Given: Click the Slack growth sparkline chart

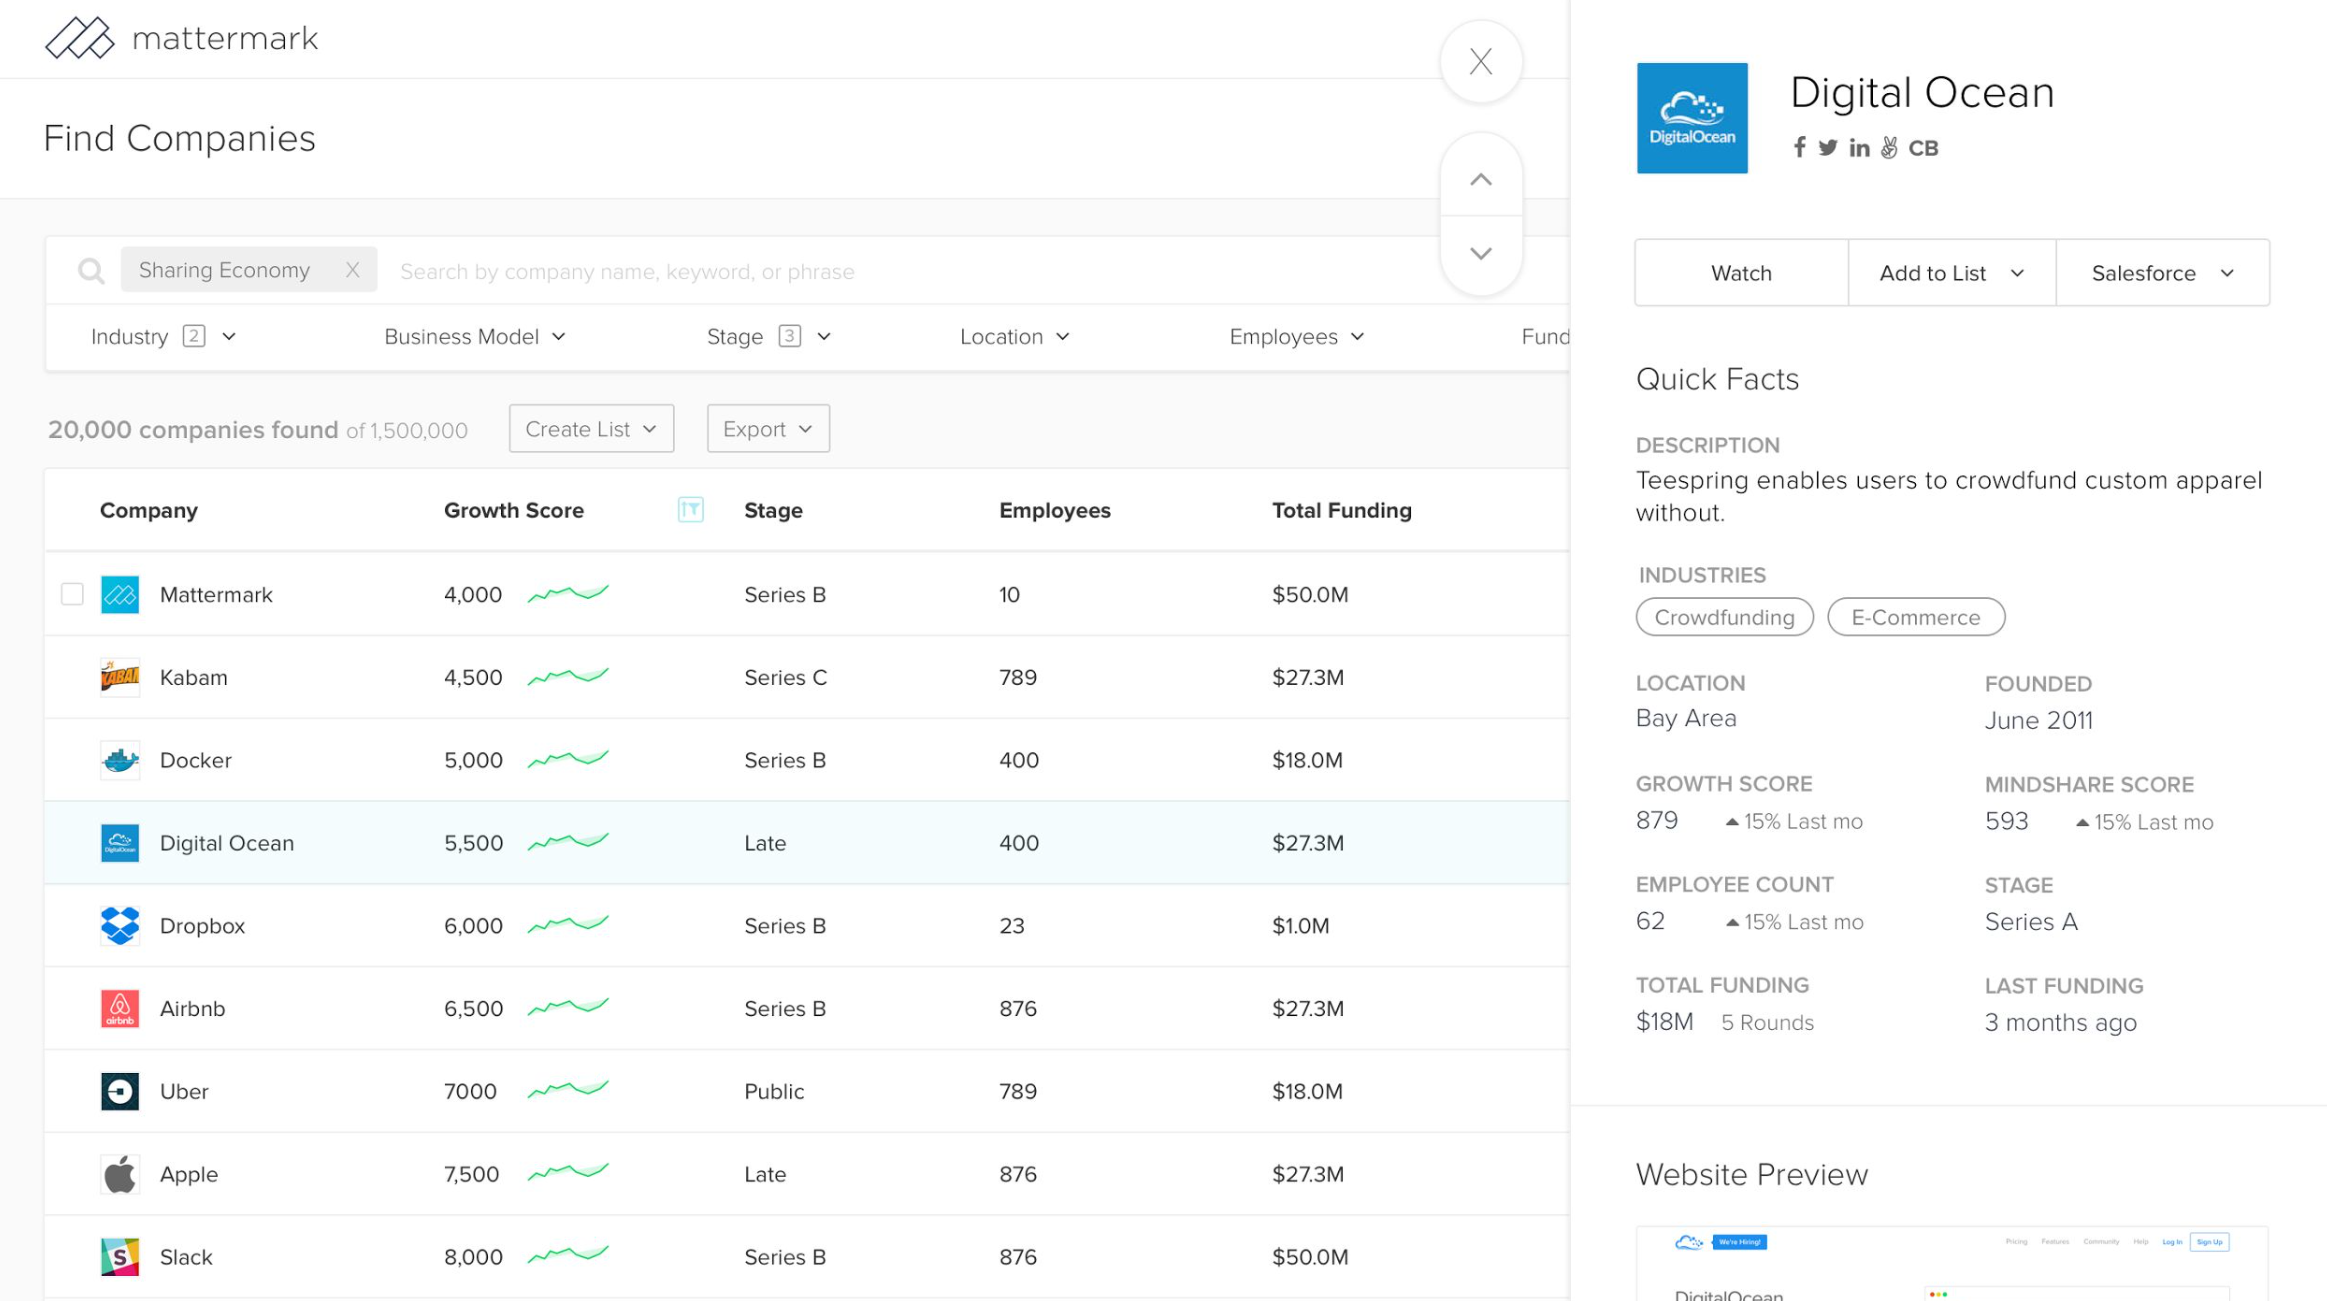Looking at the screenshot, I should click(x=568, y=1254).
